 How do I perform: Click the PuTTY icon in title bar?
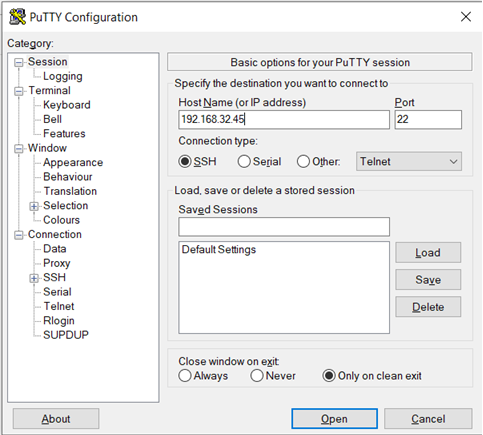click(x=17, y=17)
